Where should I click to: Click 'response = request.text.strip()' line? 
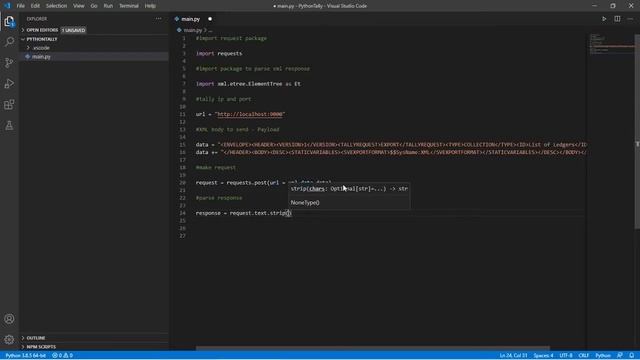coord(243,213)
